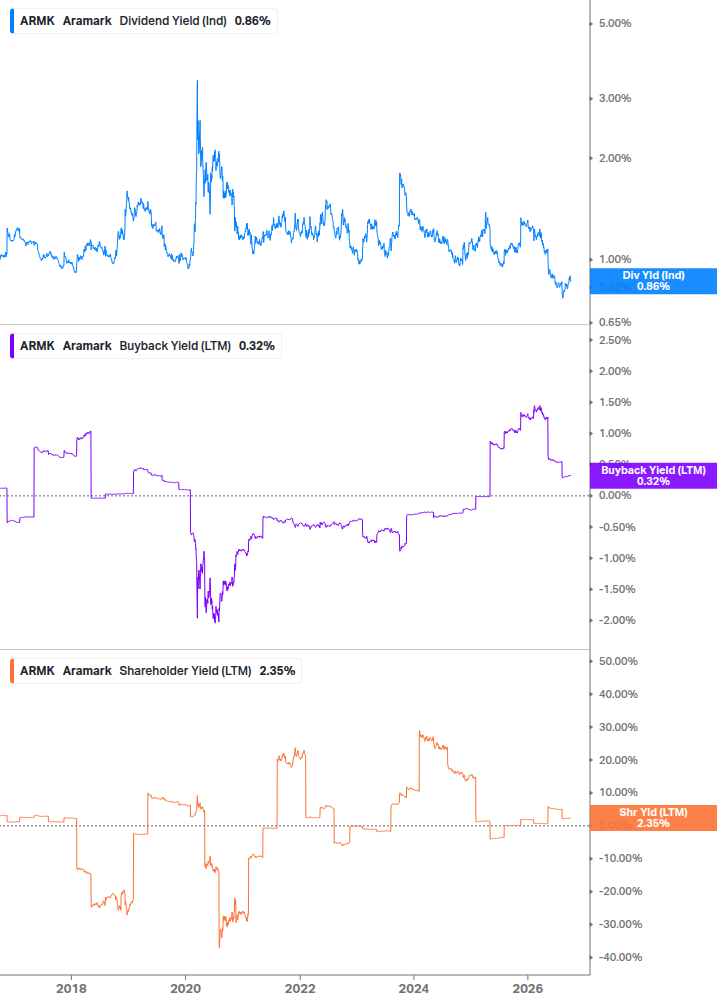Click the -20.00% tick on shareholder yield axis
The width and height of the screenshot is (717, 1005).
(x=620, y=892)
